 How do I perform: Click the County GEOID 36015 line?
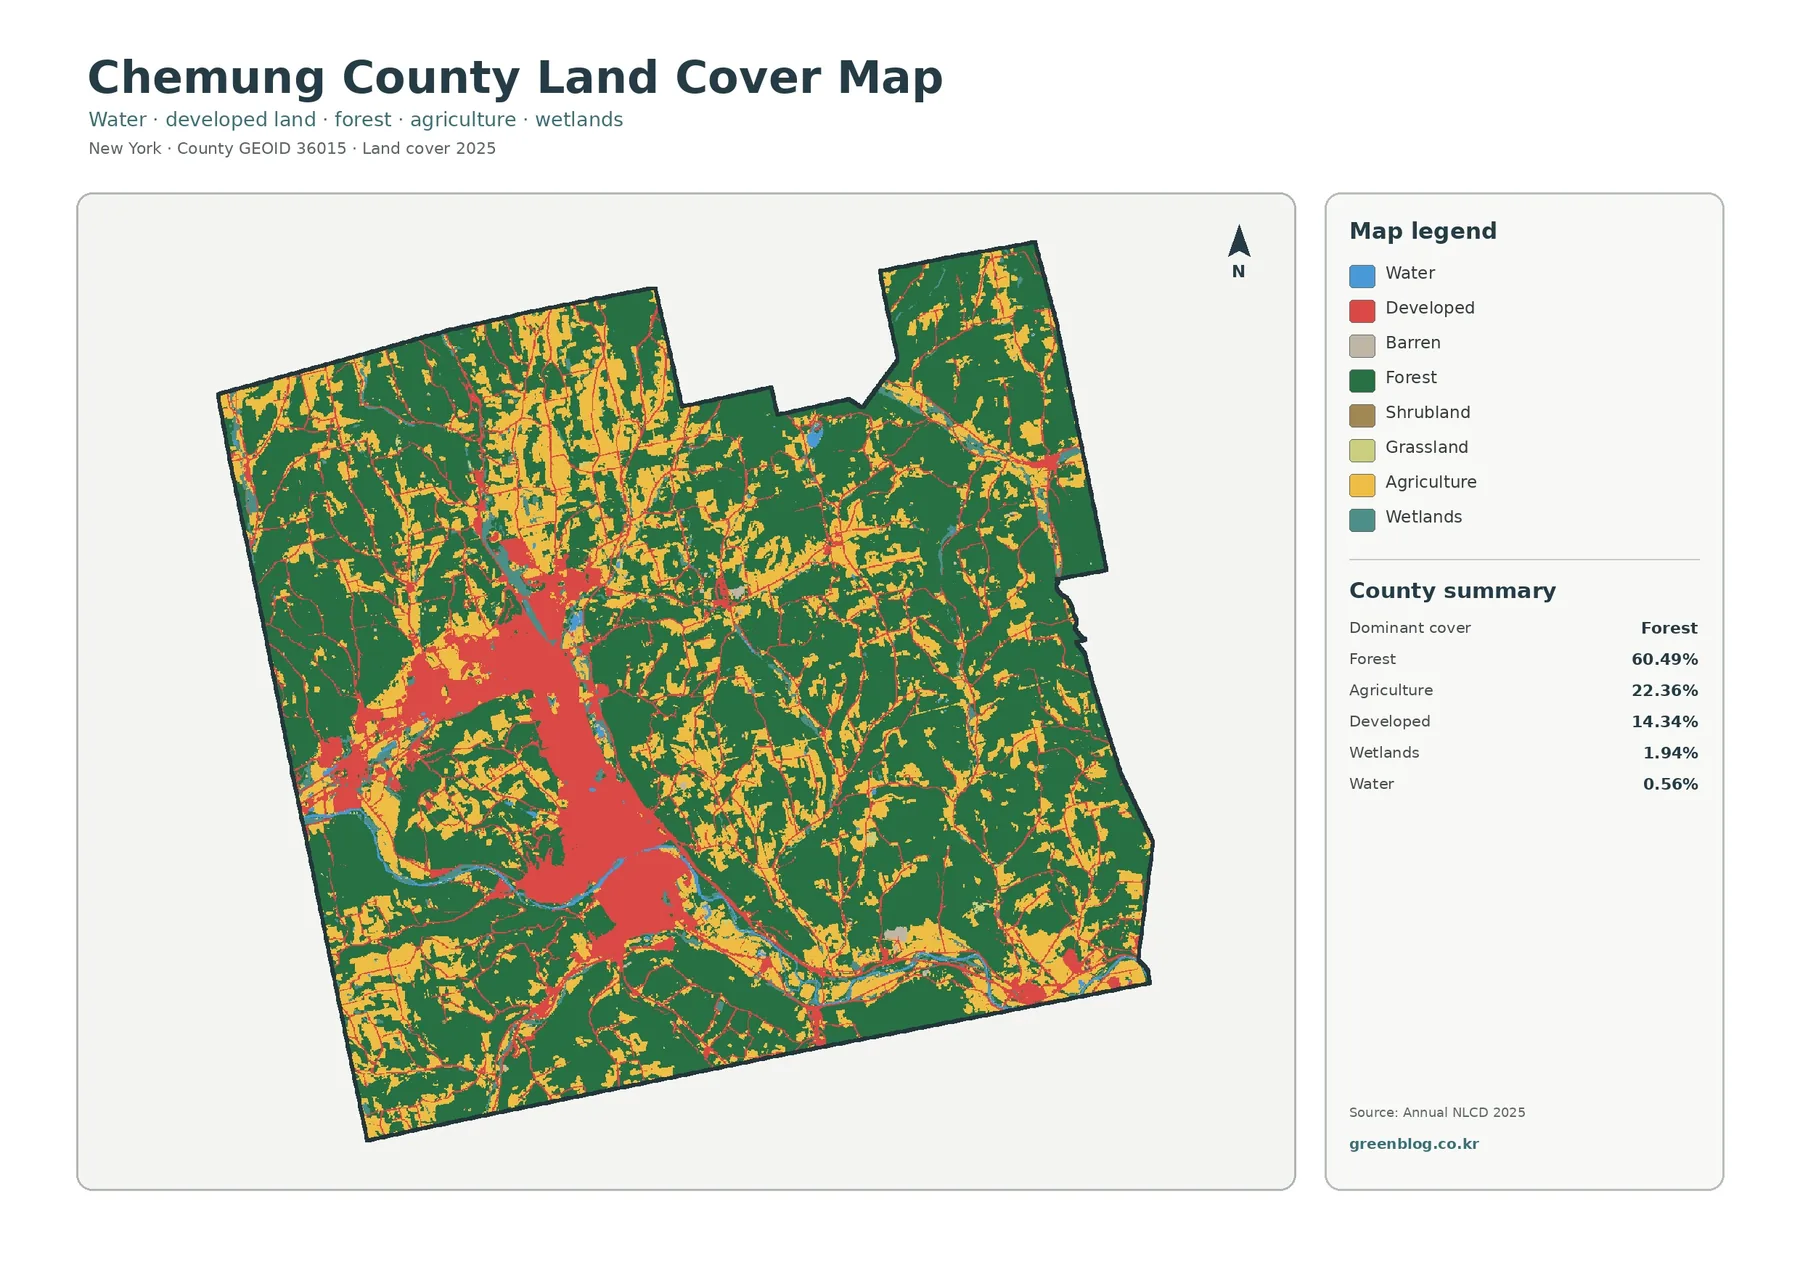click(x=292, y=149)
